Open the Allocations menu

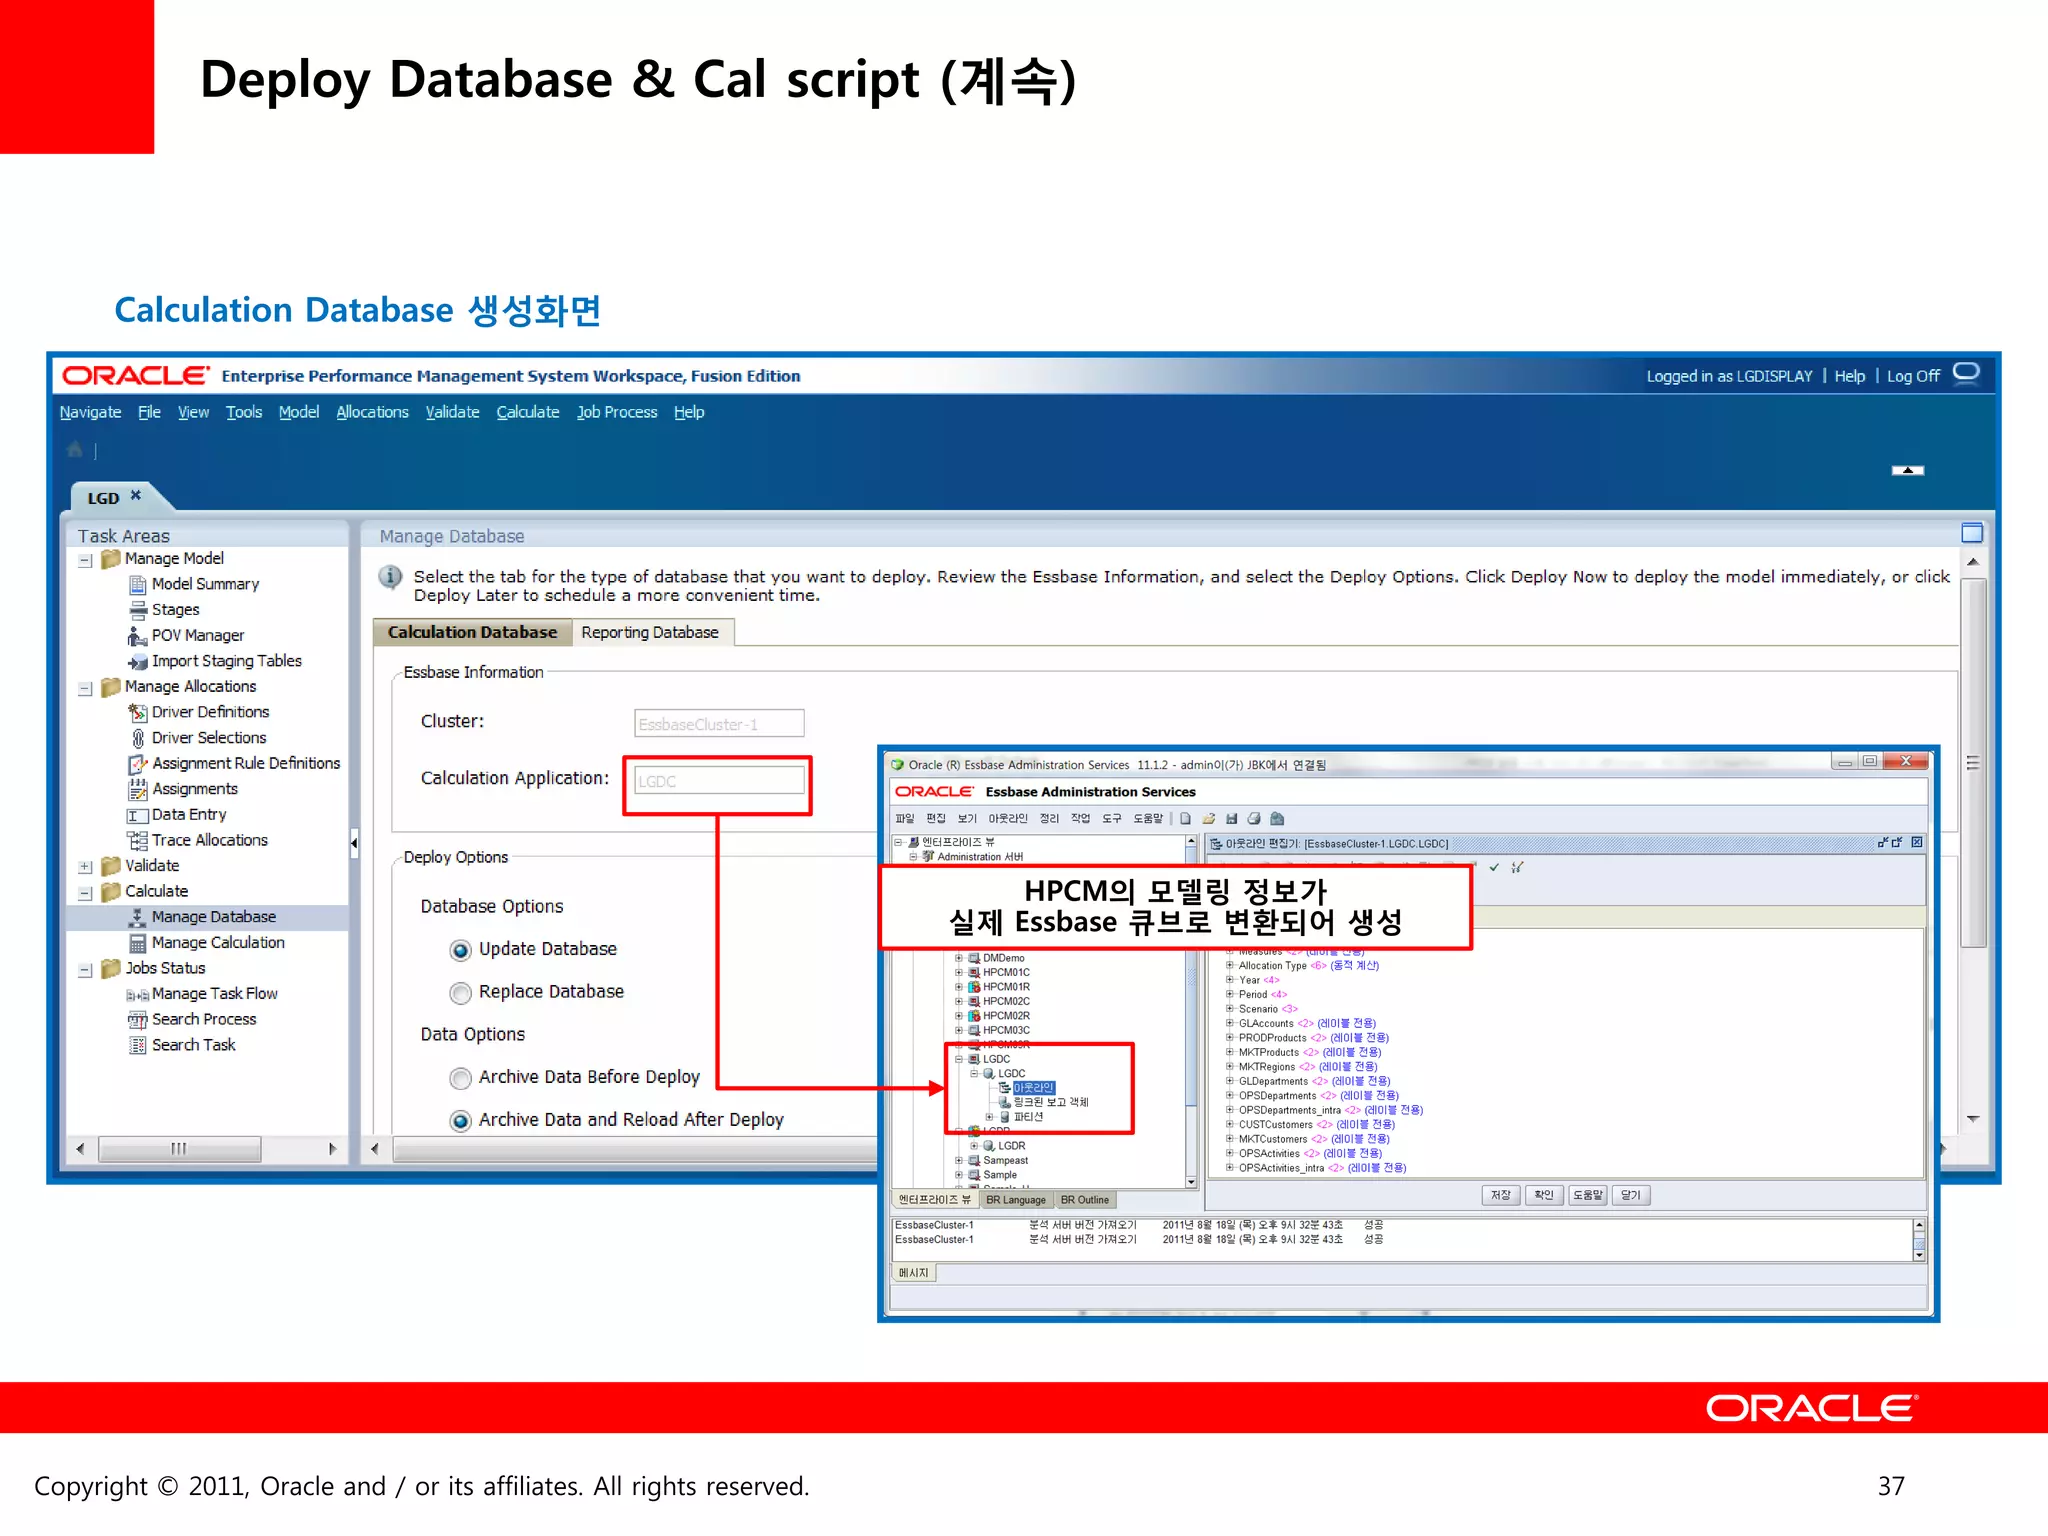coord(372,412)
